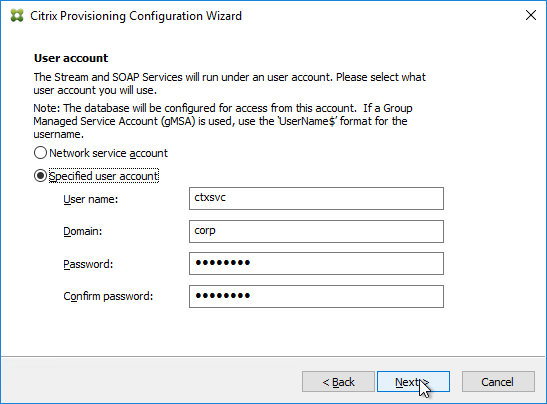Choose the Specified user account radio button
The image size is (547, 404).
pos(40,175)
